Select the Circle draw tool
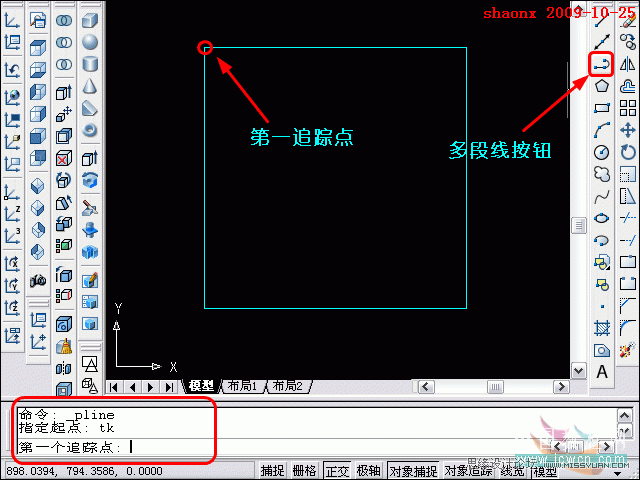The width and height of the screenshot is (640, 480). 602,152
